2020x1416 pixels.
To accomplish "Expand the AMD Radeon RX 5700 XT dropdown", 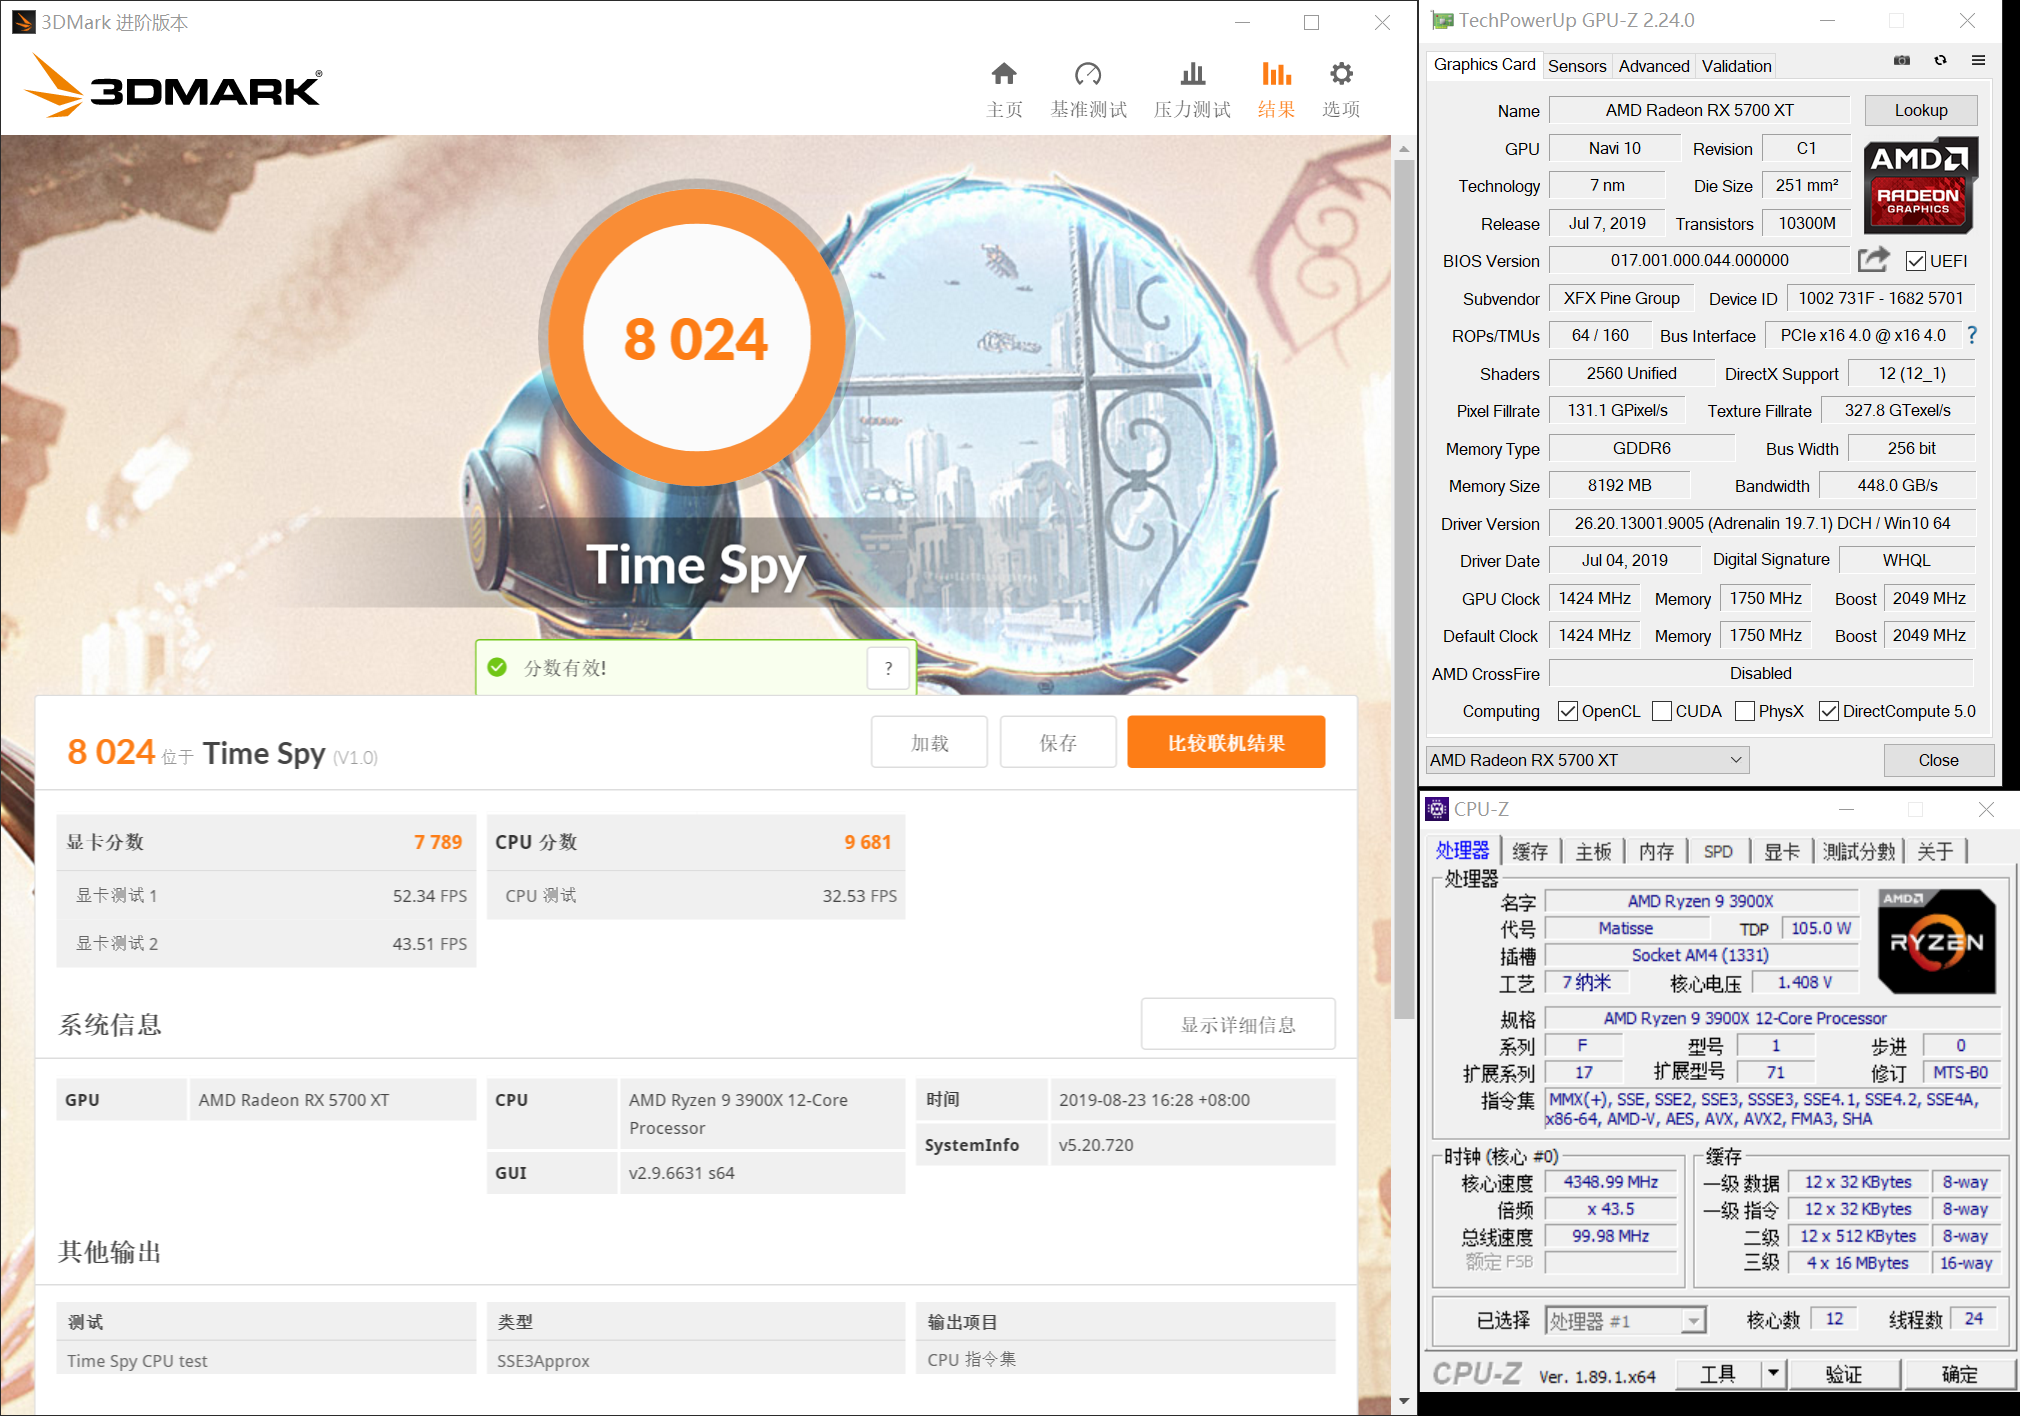I will point(1736,760).
